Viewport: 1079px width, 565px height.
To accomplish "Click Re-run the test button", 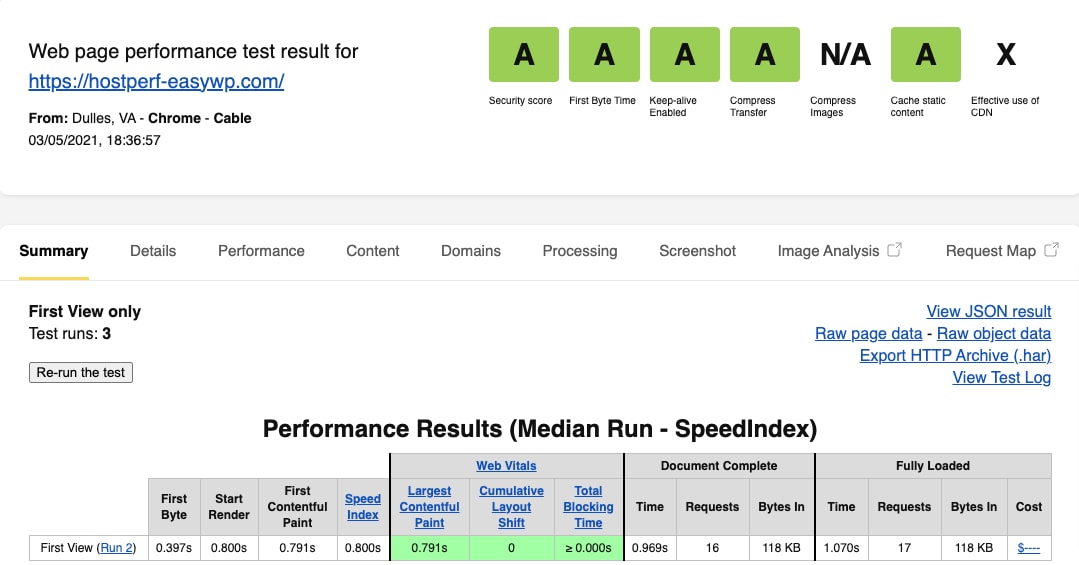I will coord(81,372).
